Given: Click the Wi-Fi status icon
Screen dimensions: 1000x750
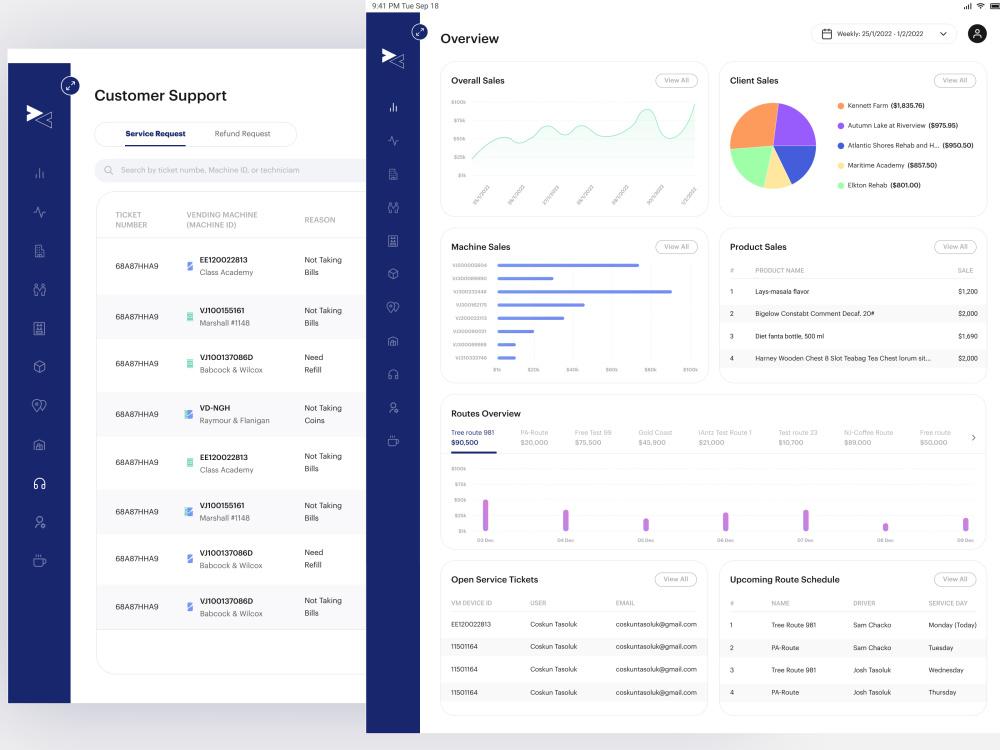Looking at the screenshot, I should click(980, 6).
